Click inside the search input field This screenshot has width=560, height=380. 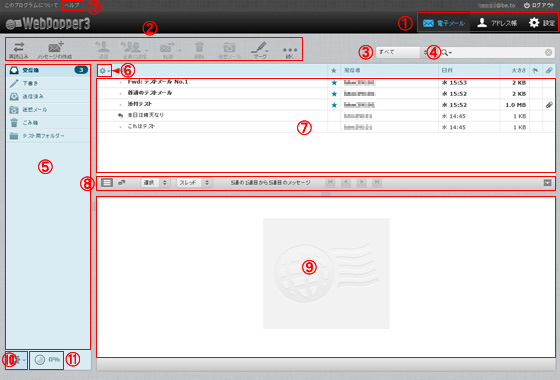click(x=498, y=52)
